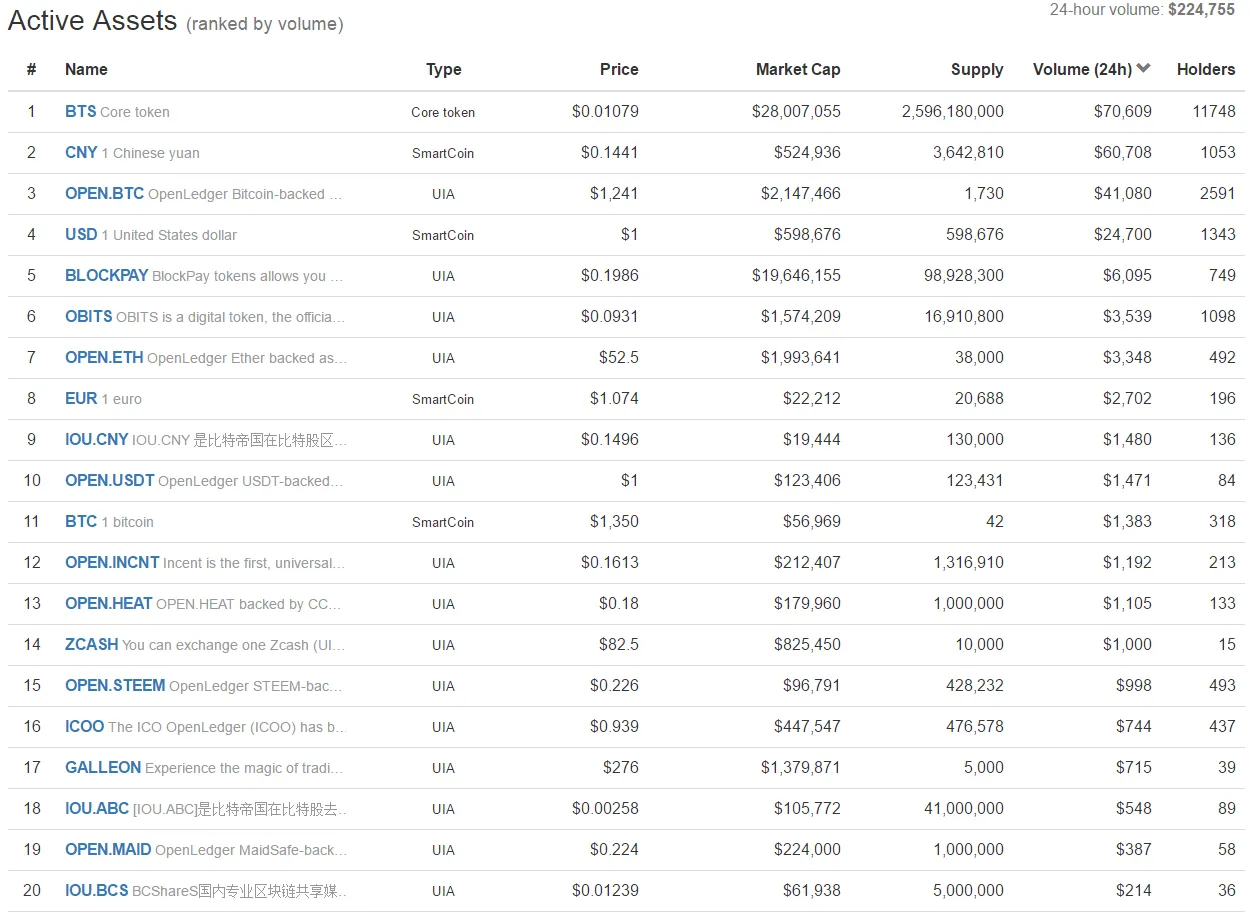Open the OPEN.ETH asset link

pyautogui.click(x=104, y=358)
